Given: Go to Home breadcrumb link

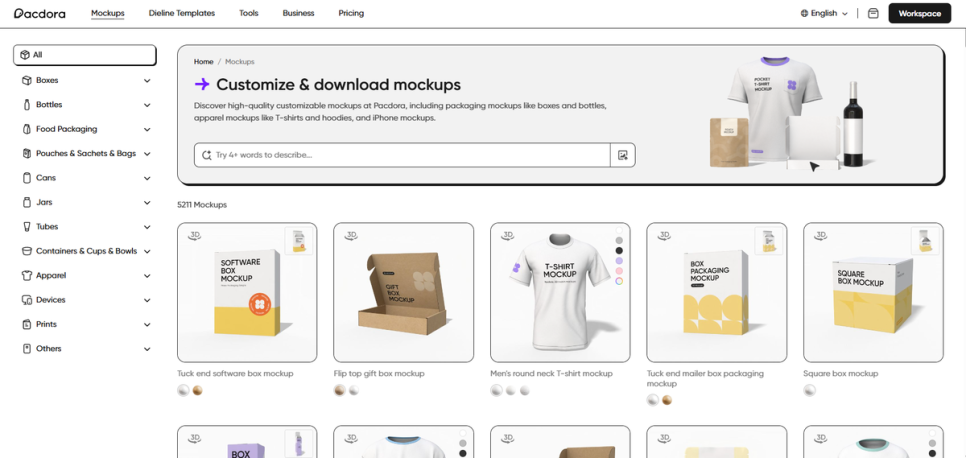Looking at the screenshot, I should tap(203, 62).
